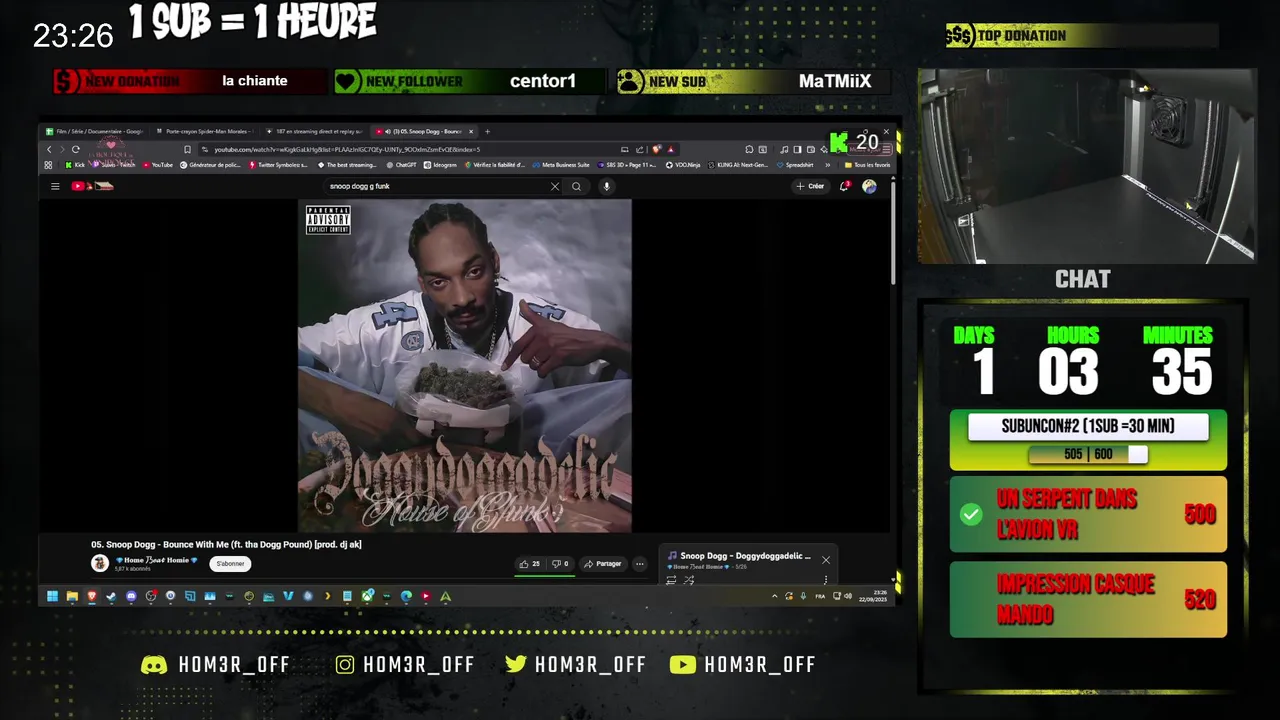Open the Spreadshirt bookmark
The width and height of the screenshot is (1280, 720).
[x=796, y=165]
